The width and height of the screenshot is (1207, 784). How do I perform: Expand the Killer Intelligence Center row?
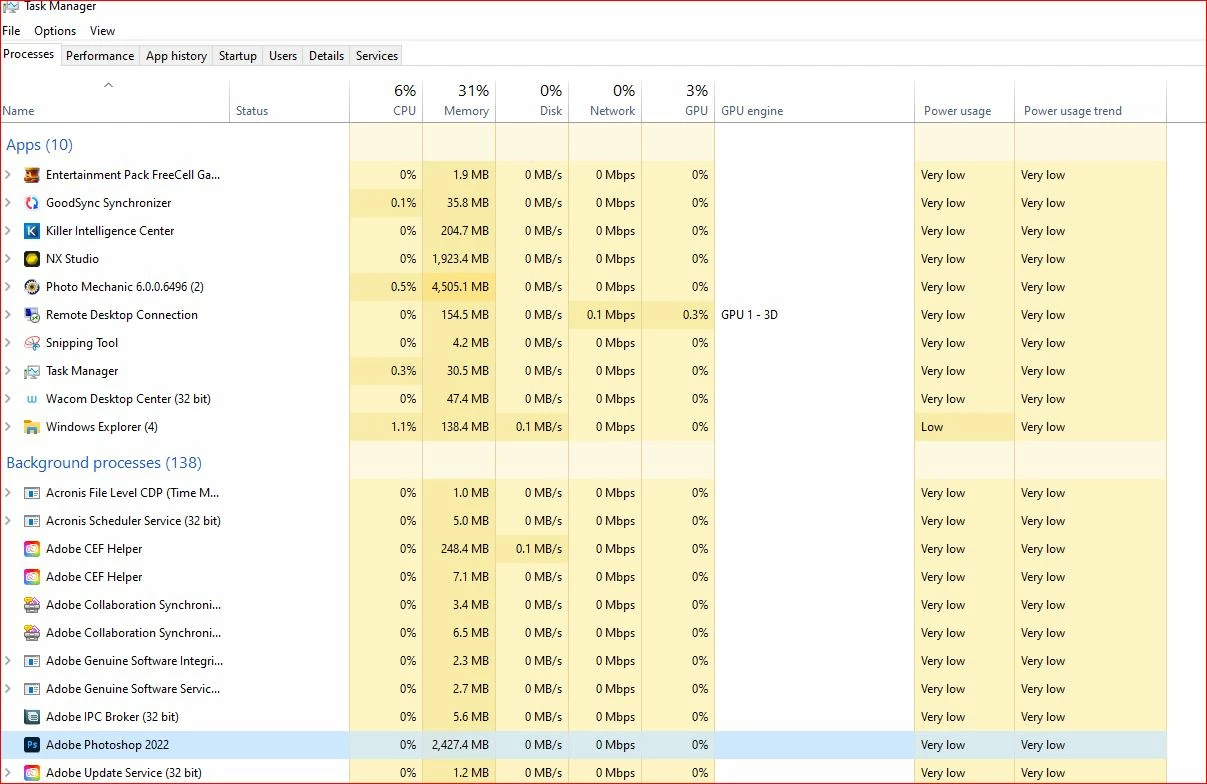8,231
